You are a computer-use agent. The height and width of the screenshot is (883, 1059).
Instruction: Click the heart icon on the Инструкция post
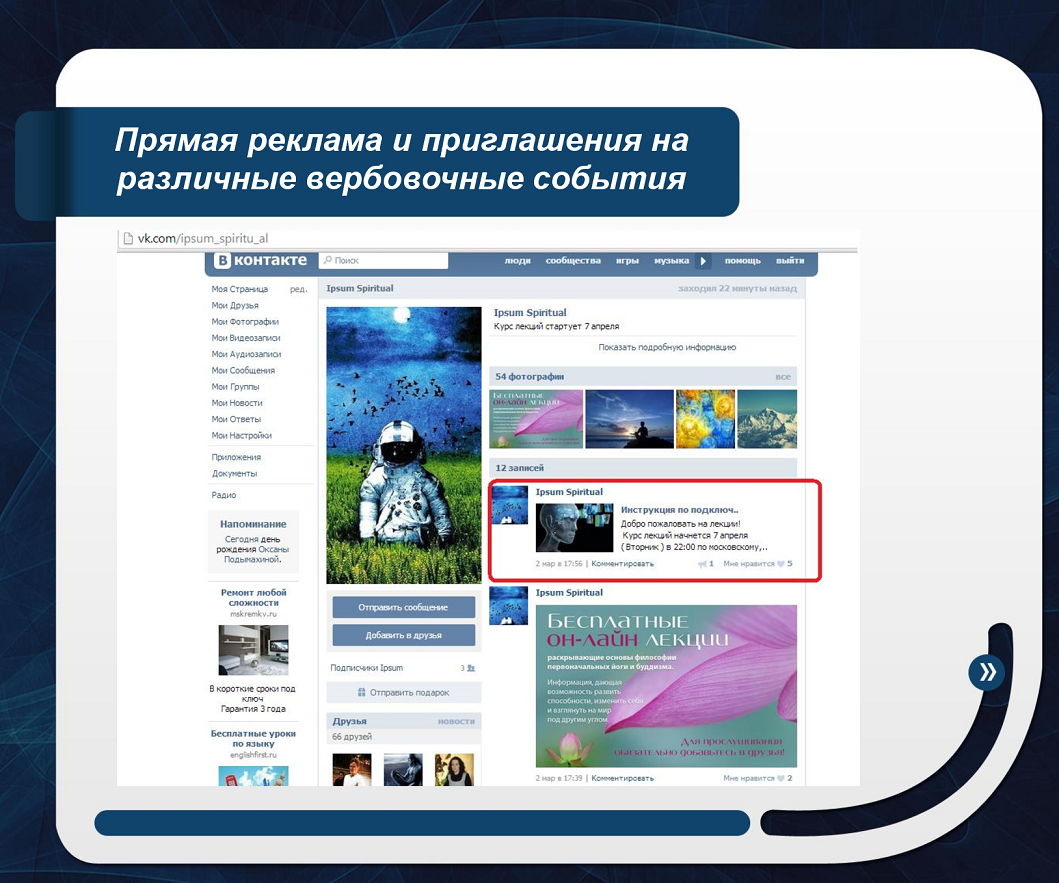tap(781, 563)
